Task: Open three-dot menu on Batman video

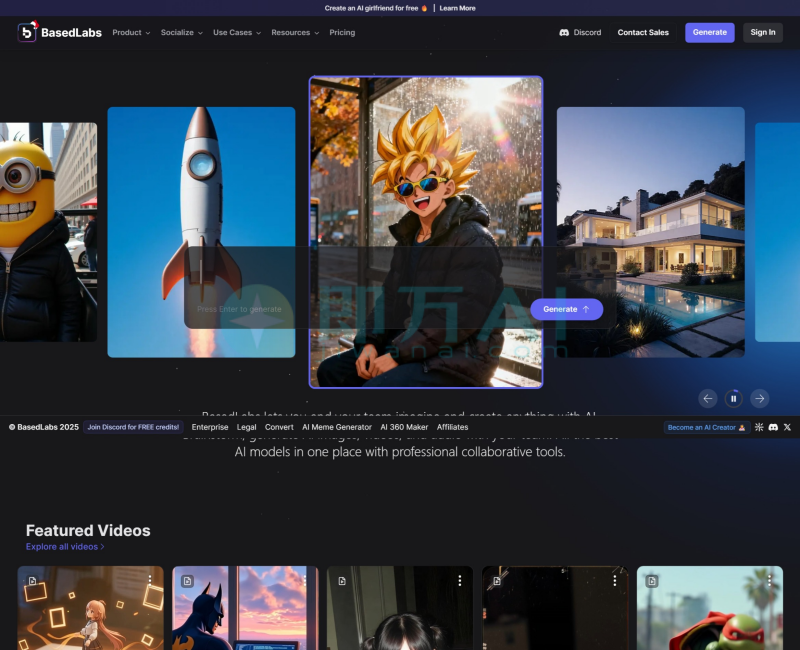Action: pos(306,580)
